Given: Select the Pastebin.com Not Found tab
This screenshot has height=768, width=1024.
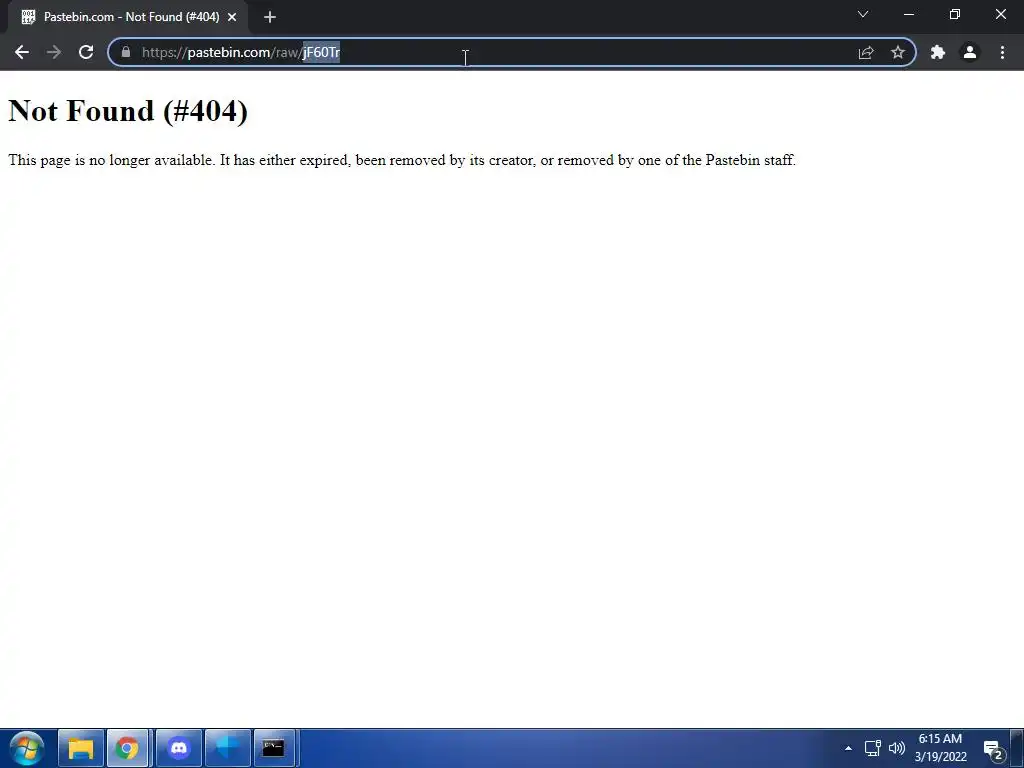Looking at the screenshot, I should click(x=128, y=17).
